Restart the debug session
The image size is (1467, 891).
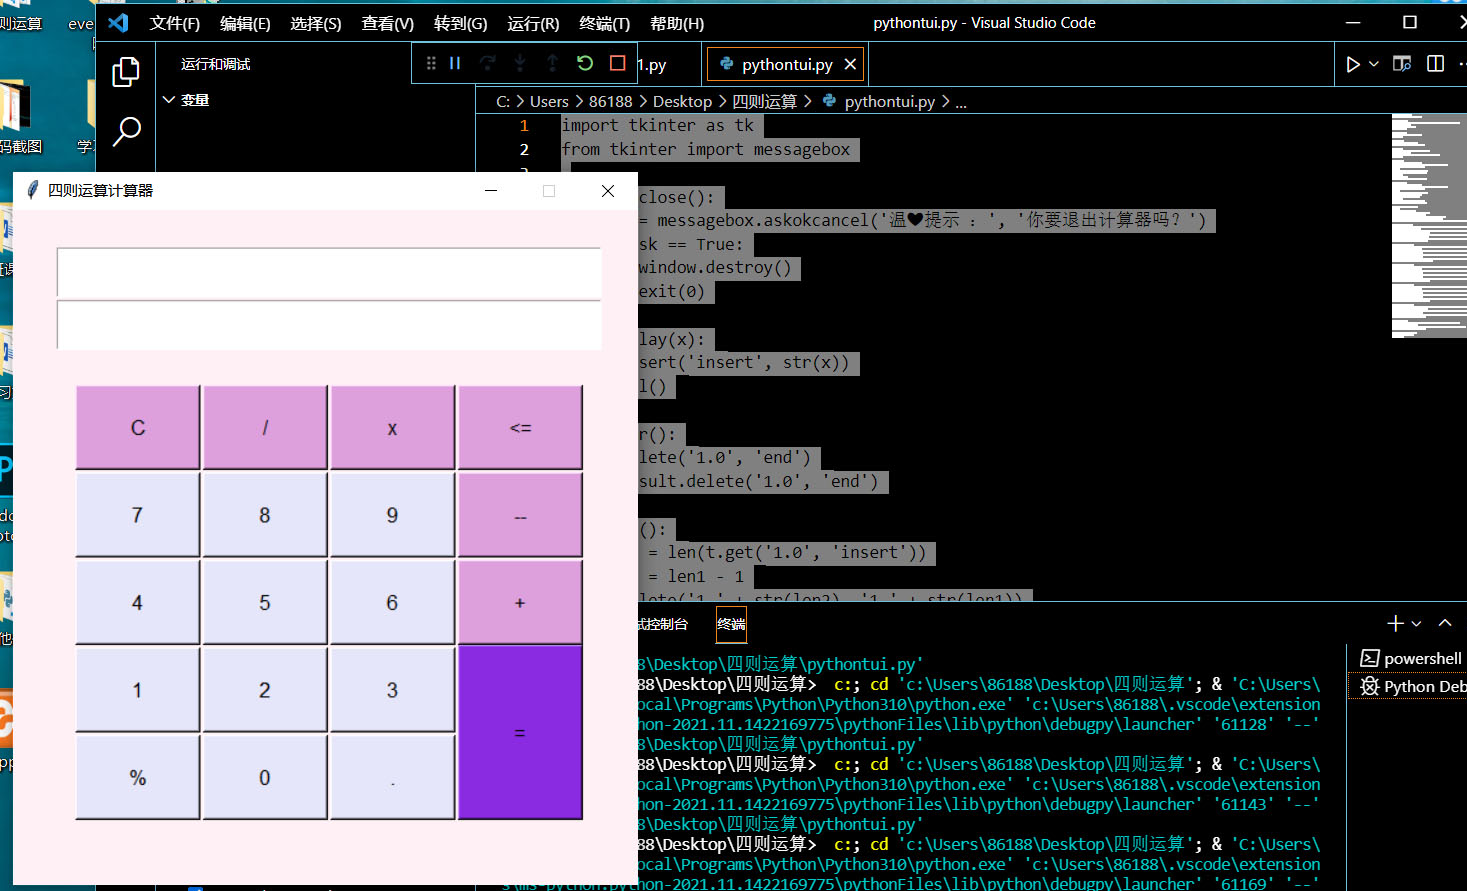click(x=585, y=63)
